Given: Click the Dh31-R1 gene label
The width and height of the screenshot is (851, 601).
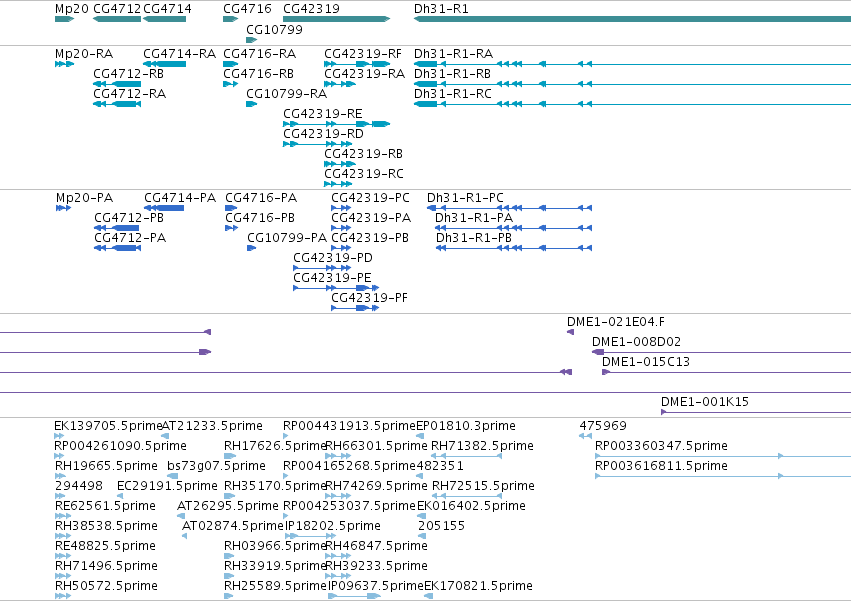Looking at the screenshot, I should coord(441,9).
